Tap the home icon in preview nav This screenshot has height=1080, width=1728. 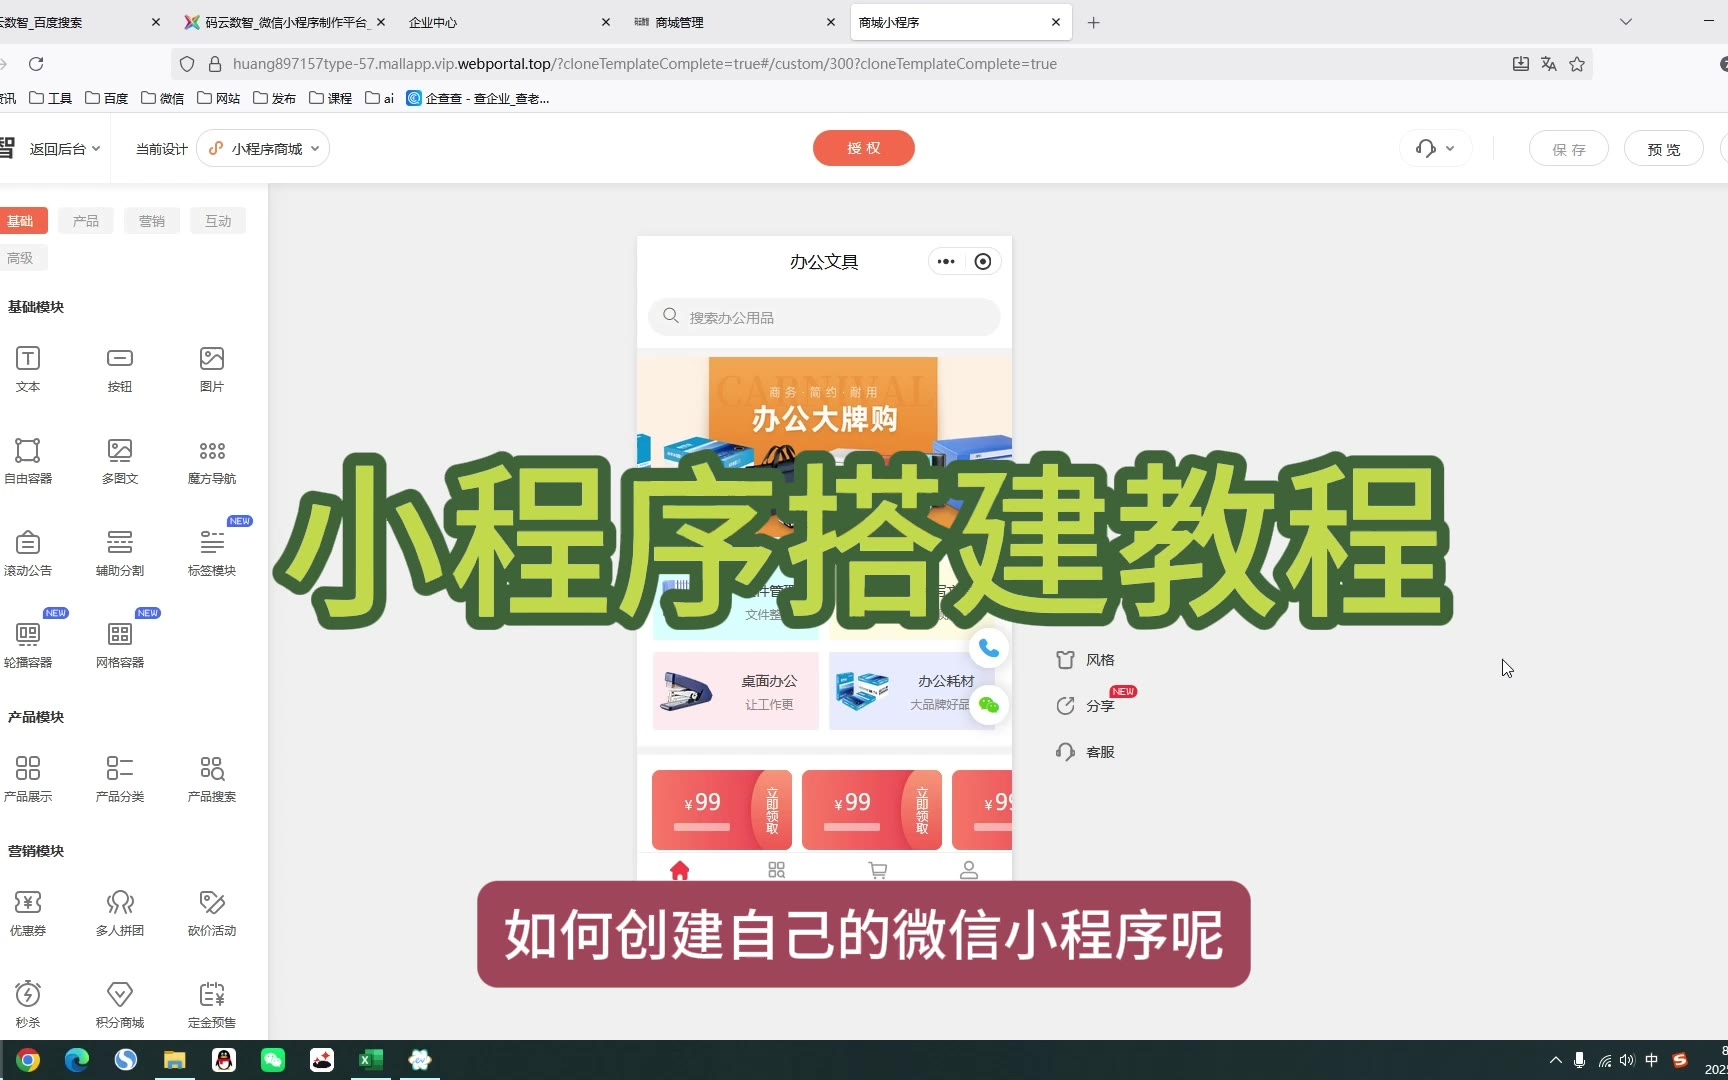point(680,870)
